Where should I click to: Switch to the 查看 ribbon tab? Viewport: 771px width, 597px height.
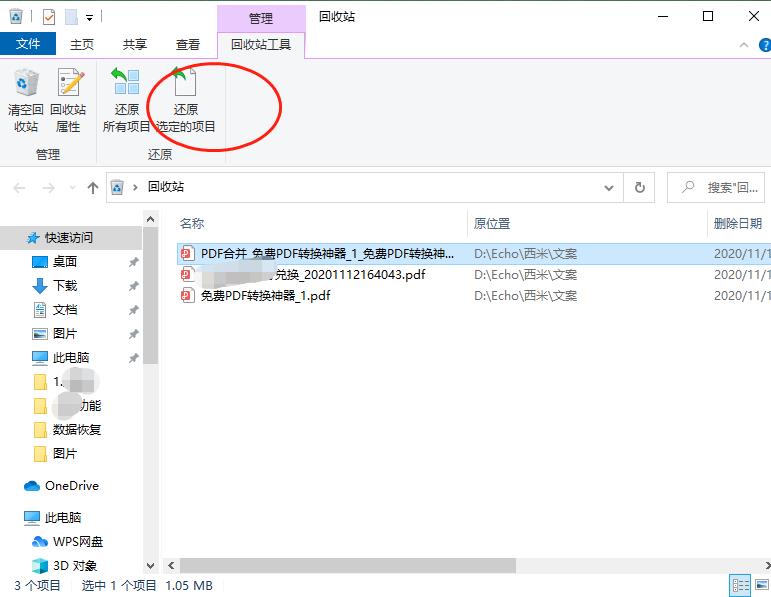[x=188, y=45]
